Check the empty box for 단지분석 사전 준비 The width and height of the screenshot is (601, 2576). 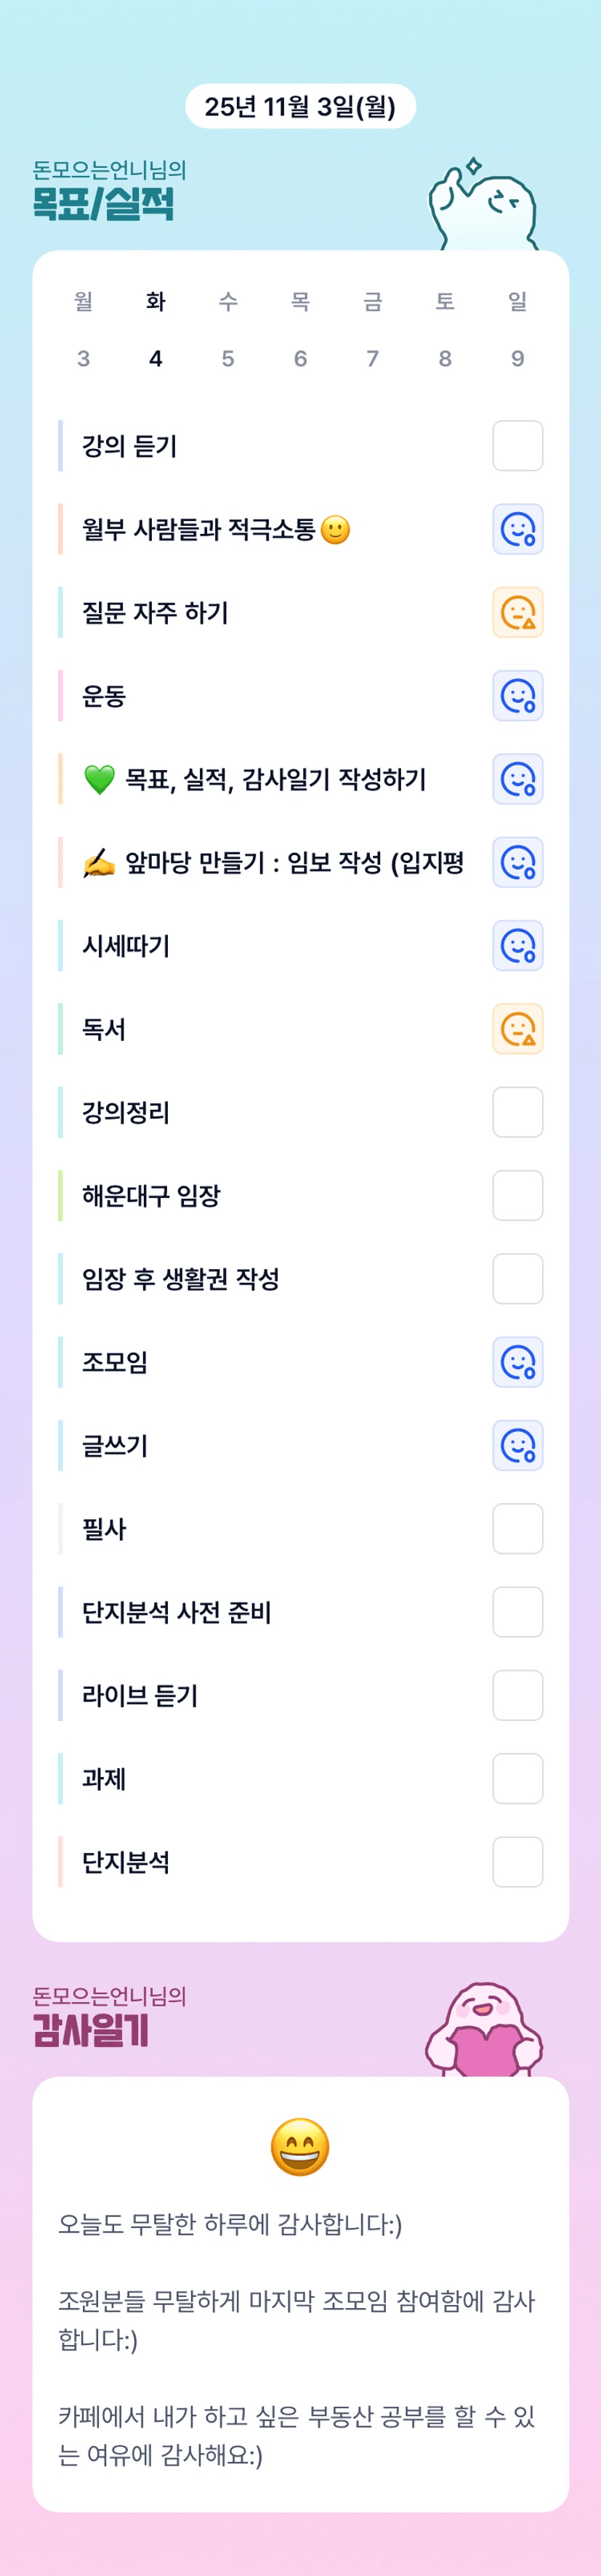[x=517, y=1612]
